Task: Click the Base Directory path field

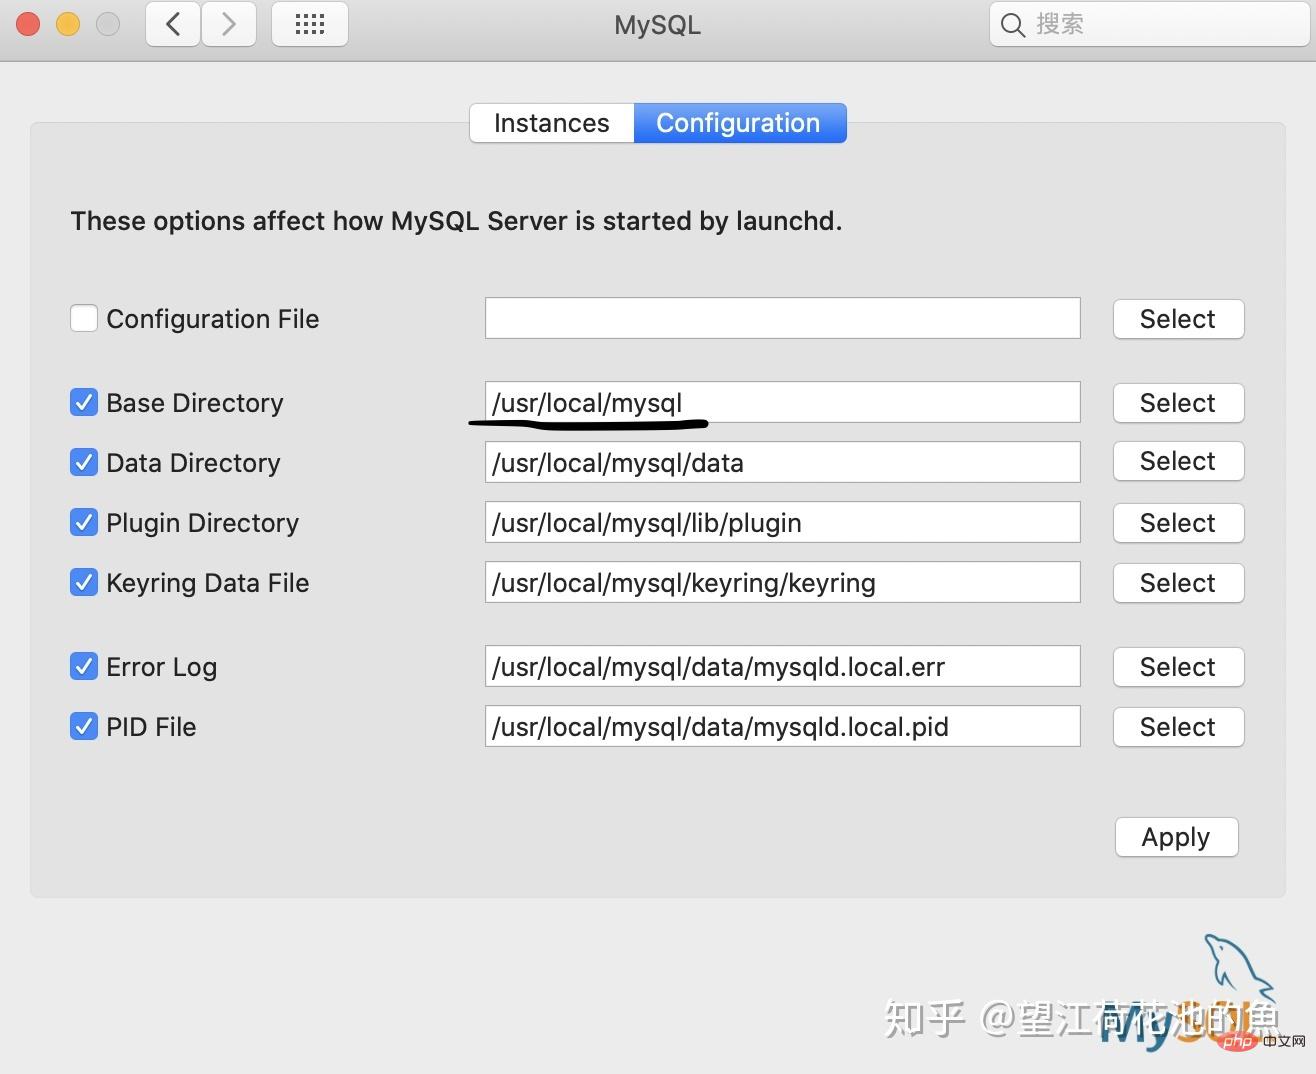Action: pos(783,402)
